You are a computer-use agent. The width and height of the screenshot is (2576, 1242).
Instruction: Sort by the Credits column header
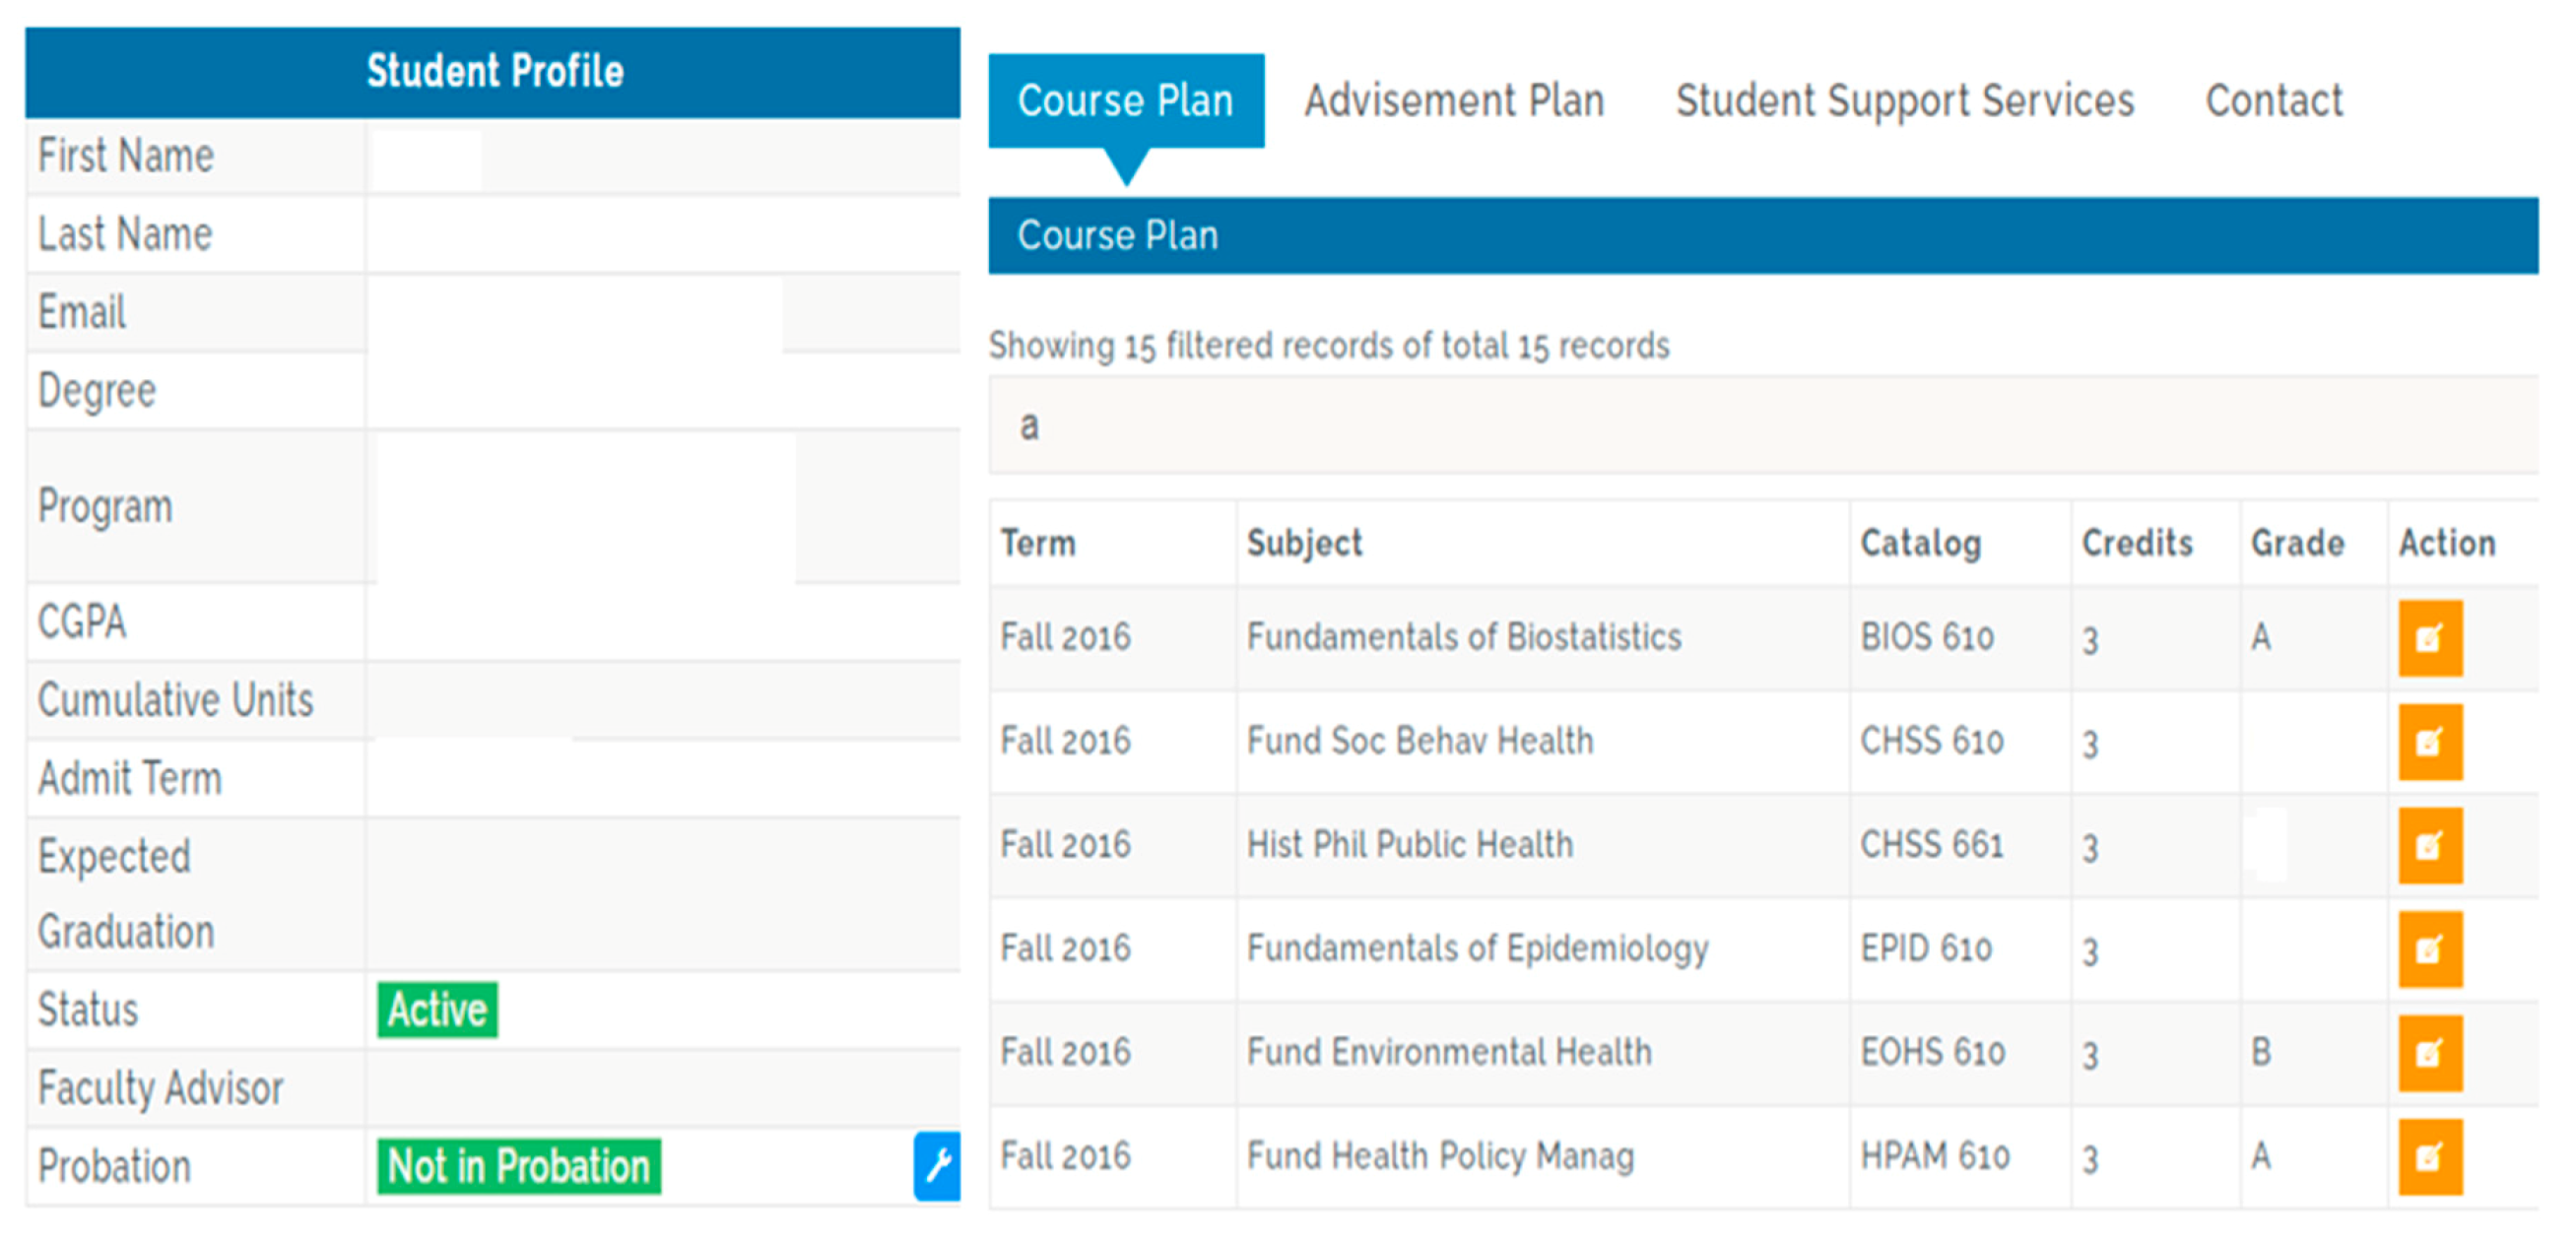tap(2137, 543)
